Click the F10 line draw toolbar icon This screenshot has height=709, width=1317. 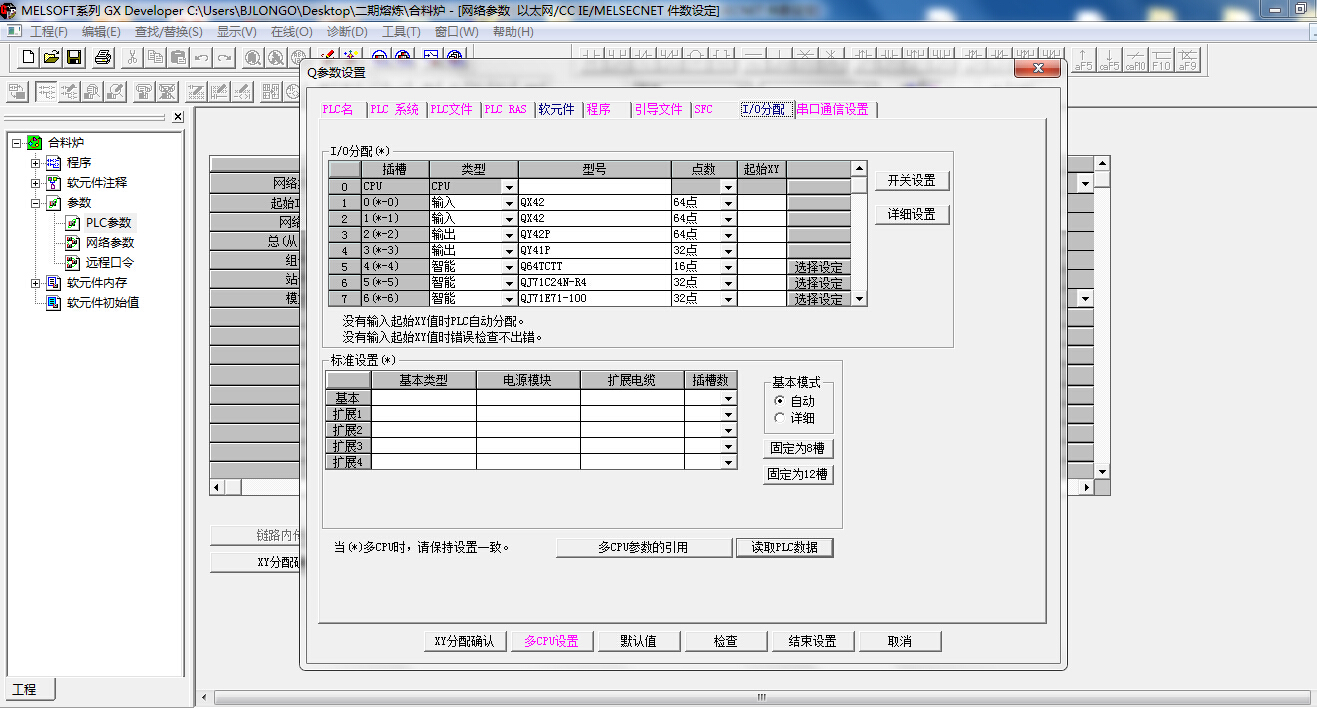click(x=1161, y=60)
